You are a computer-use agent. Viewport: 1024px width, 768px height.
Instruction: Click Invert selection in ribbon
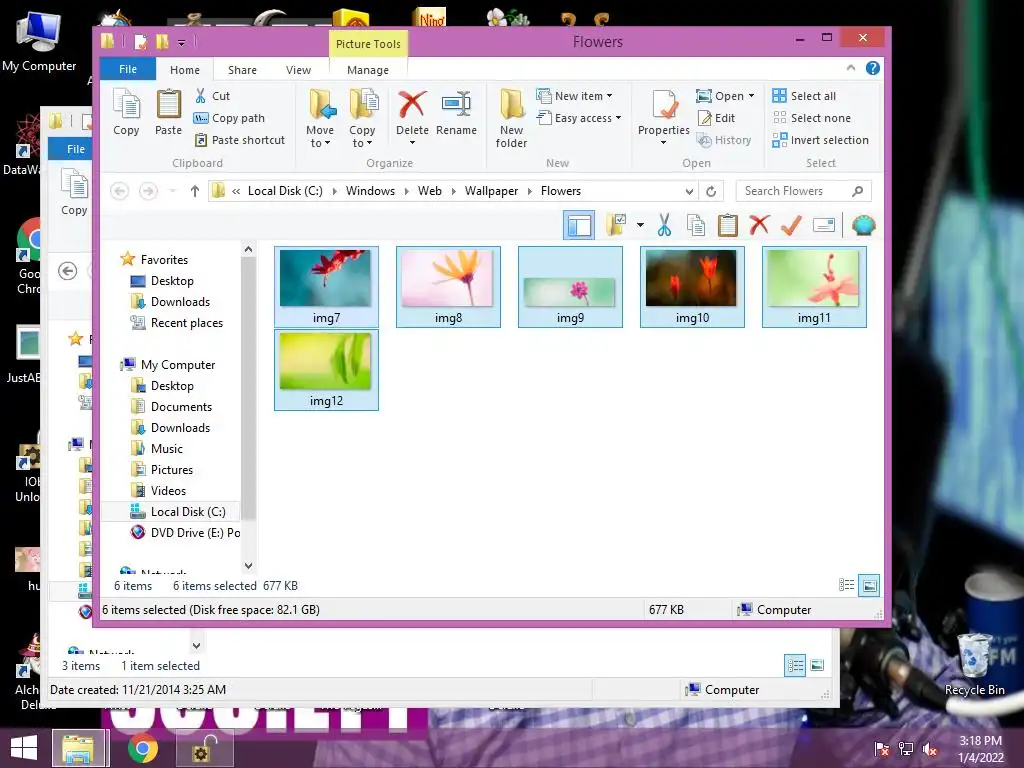tap(820, 140)
